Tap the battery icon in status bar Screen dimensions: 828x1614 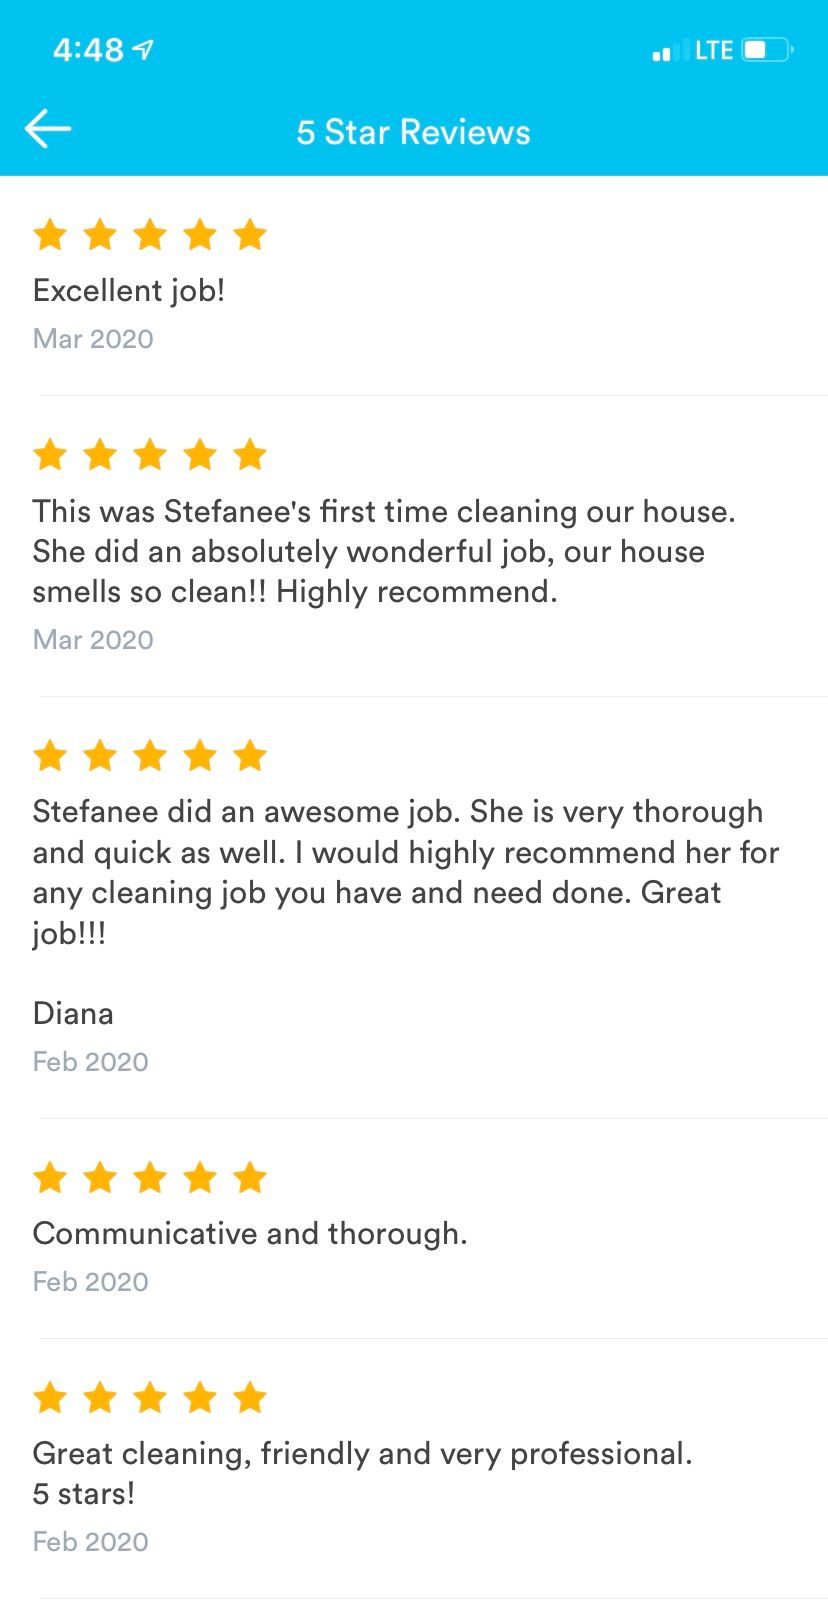tap(767, 49)
